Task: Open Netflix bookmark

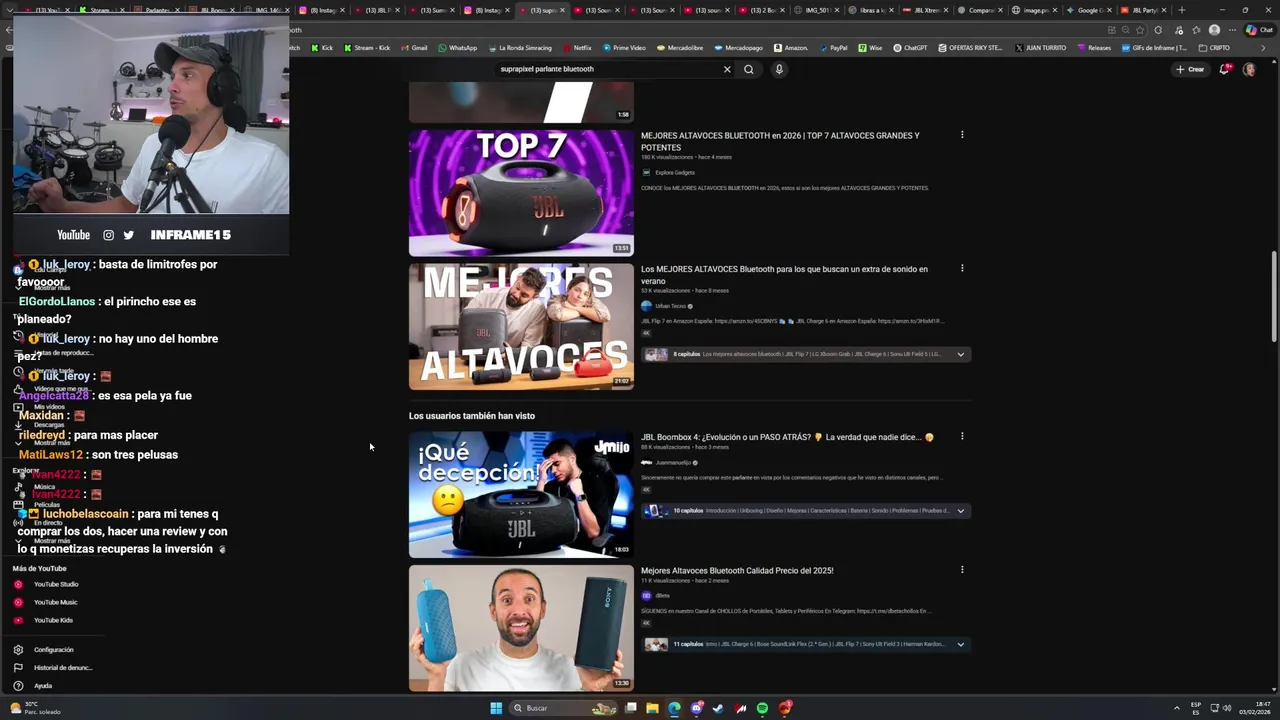Action: click(x=577, y=48)
